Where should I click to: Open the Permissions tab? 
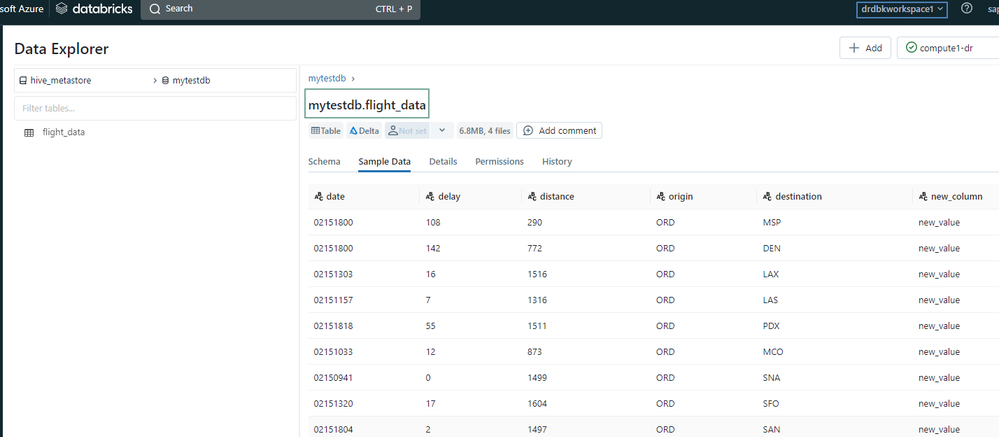click(499, 161)
